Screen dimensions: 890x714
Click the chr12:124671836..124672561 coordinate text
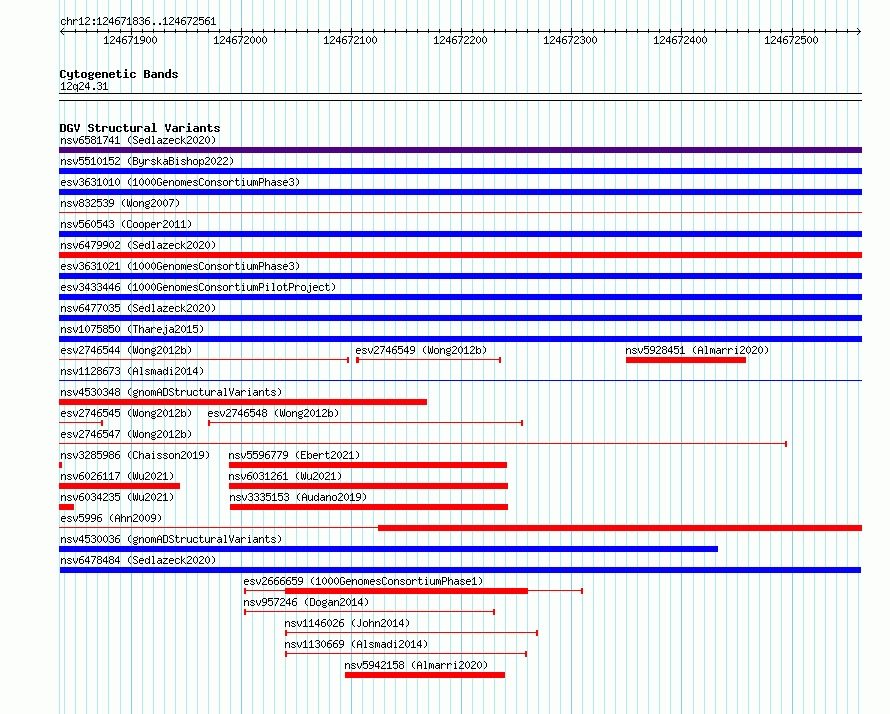coord(138,22)
